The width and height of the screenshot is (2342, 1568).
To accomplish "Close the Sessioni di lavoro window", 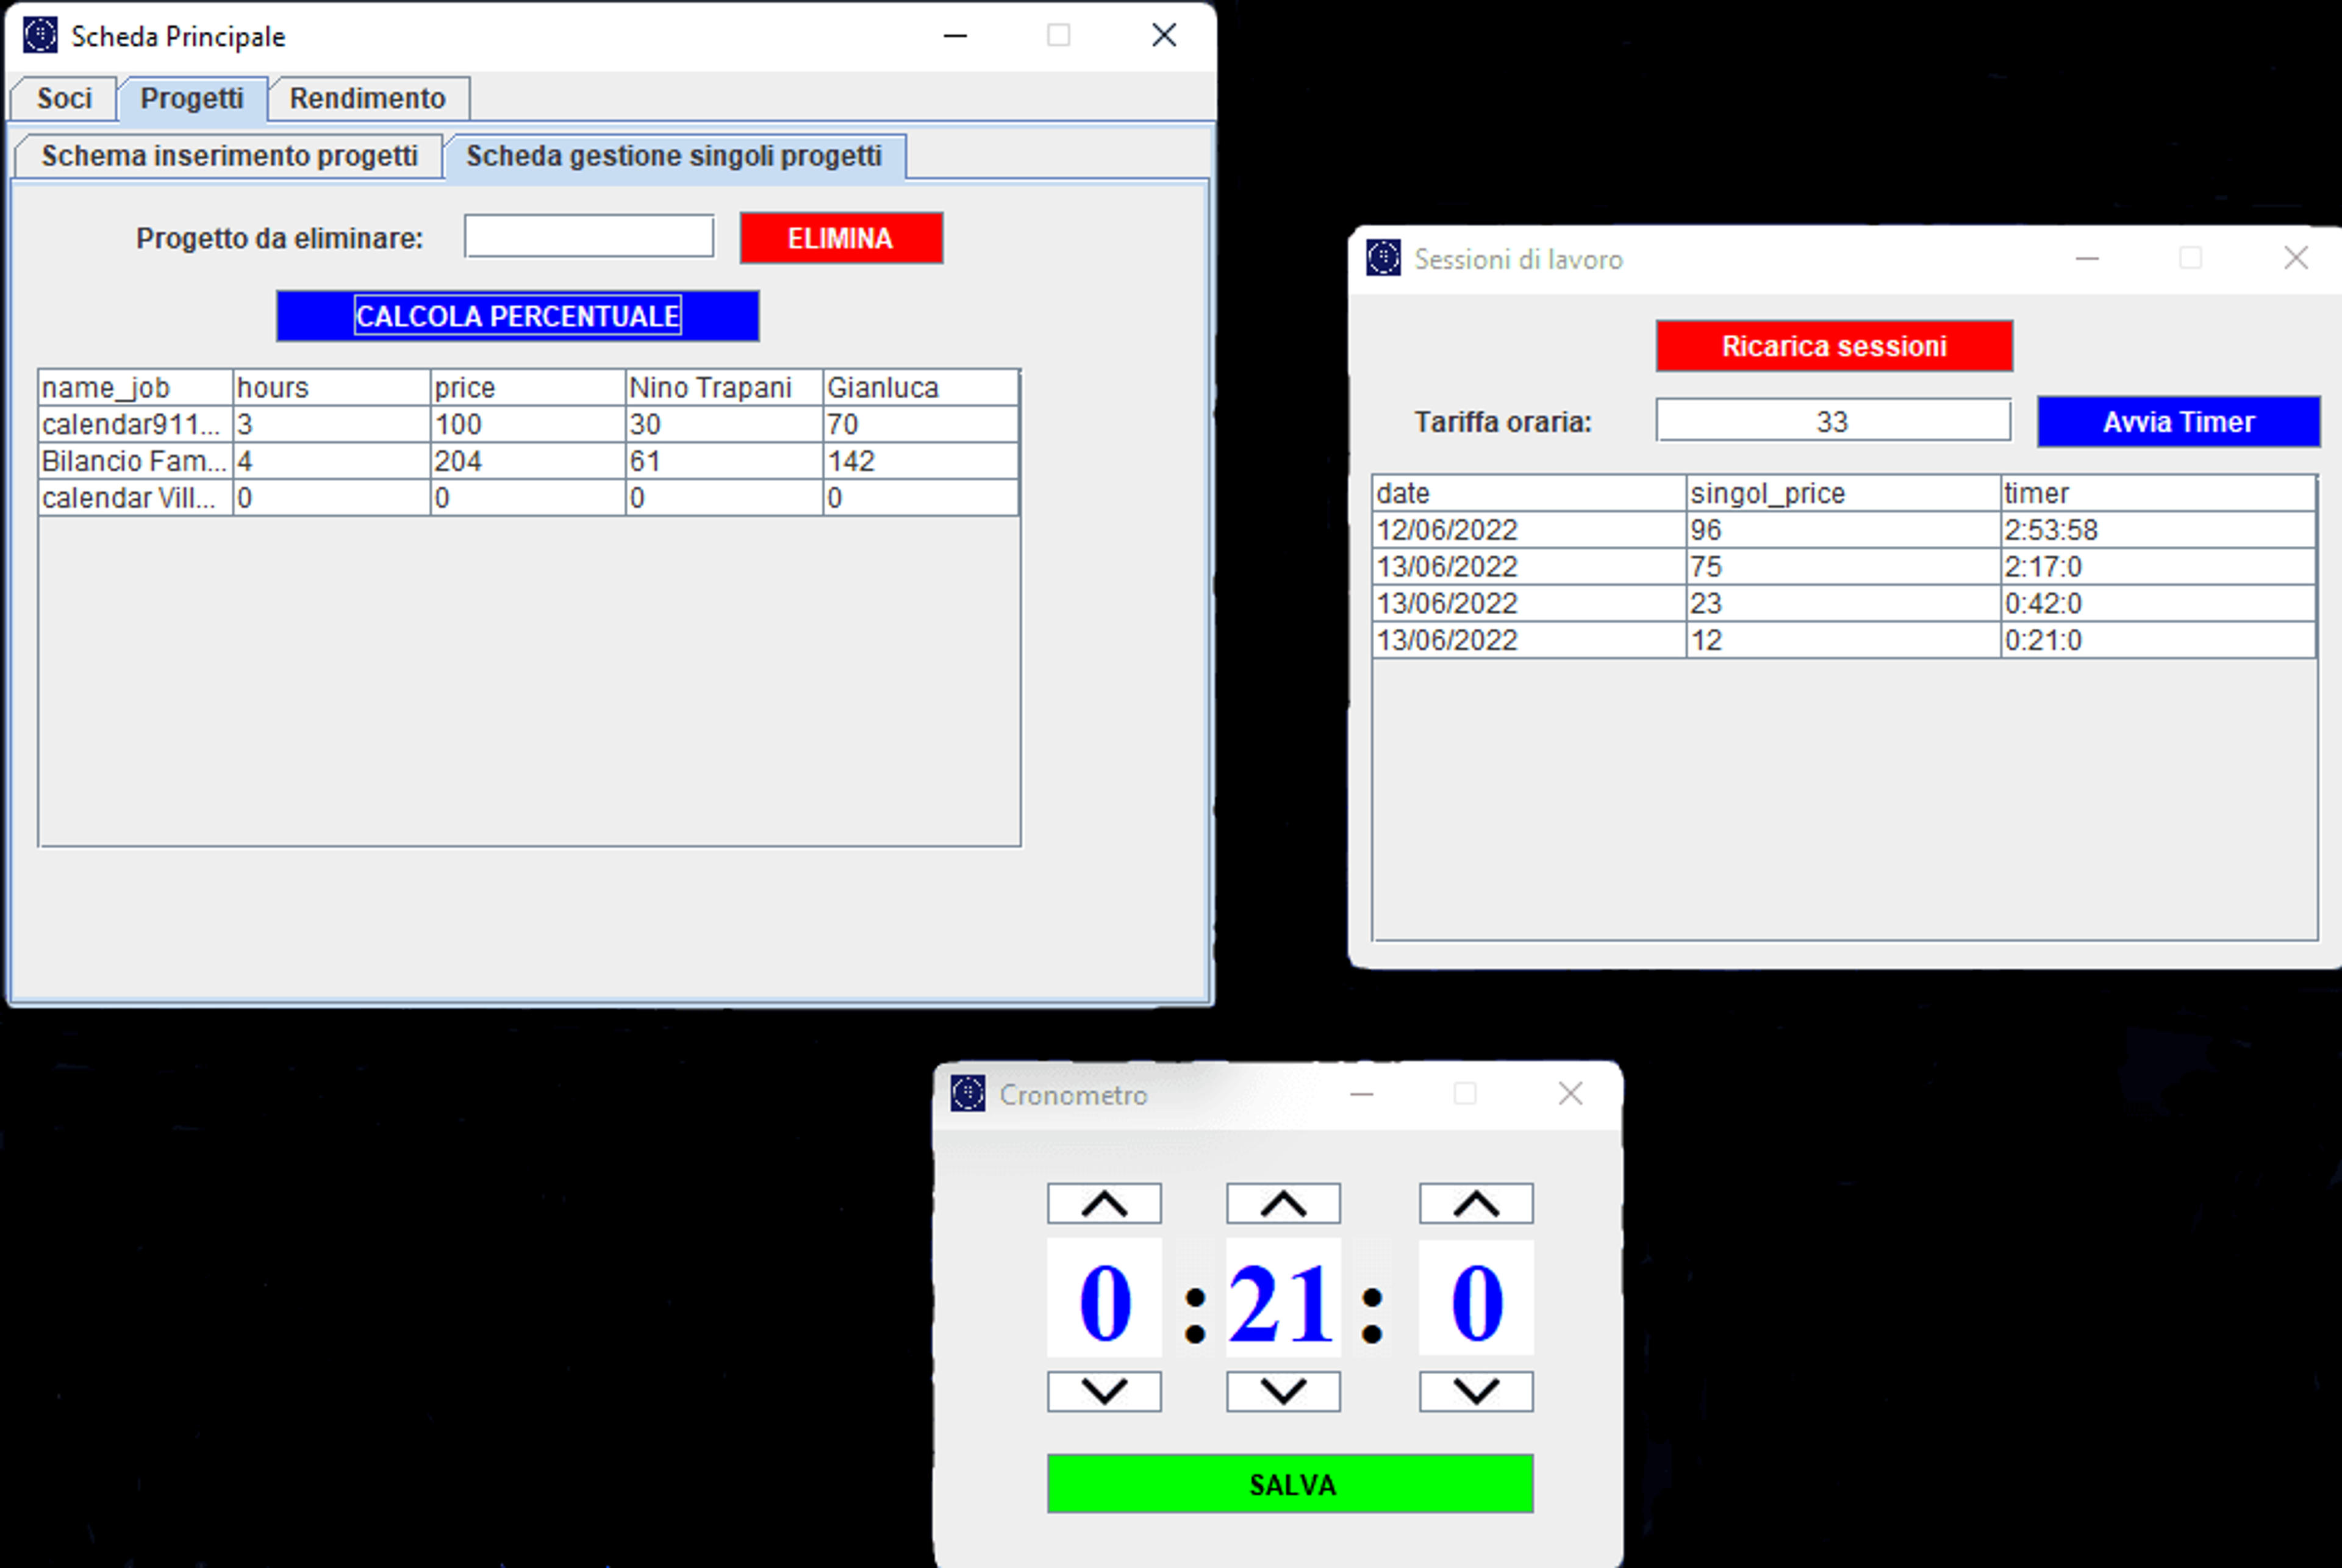I will point(2296,258).
